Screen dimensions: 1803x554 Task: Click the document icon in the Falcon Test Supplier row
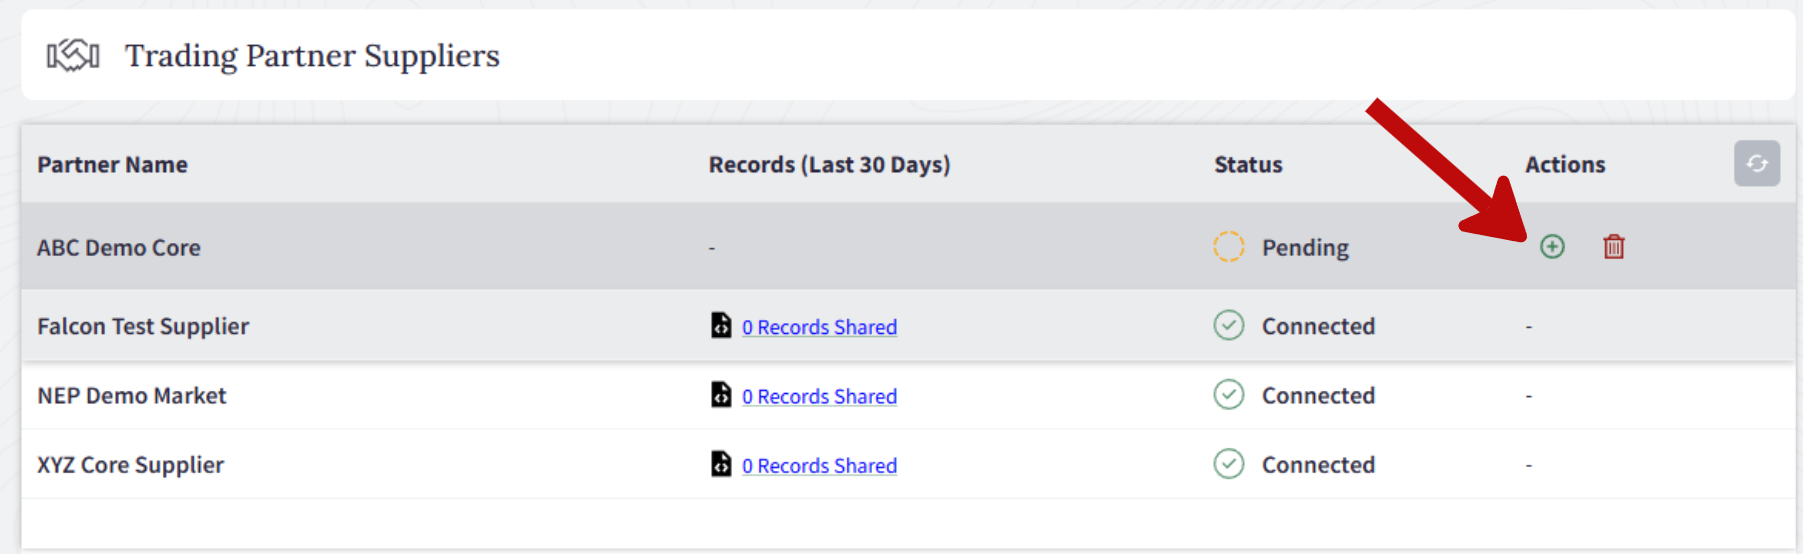(x=721, y=325)
